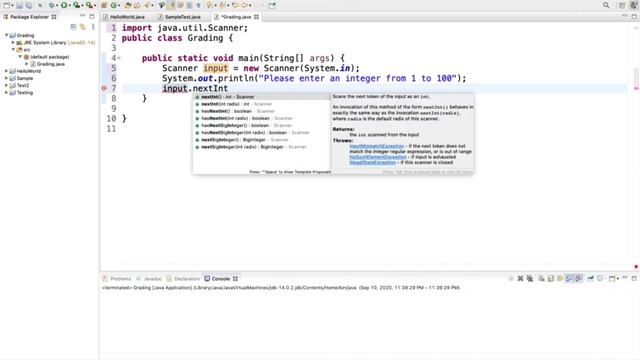Click the New Java Package toolbar icon

coord(104,5)
